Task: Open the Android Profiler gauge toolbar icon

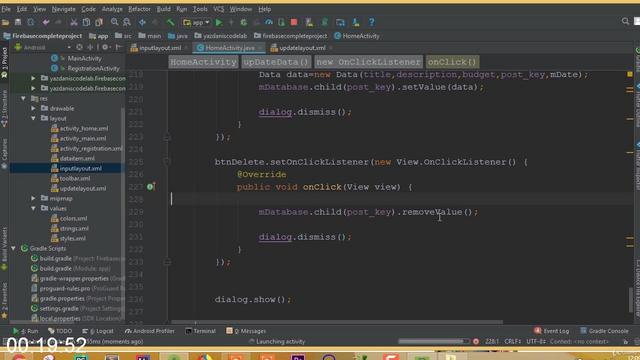Action: coord(269,22)
